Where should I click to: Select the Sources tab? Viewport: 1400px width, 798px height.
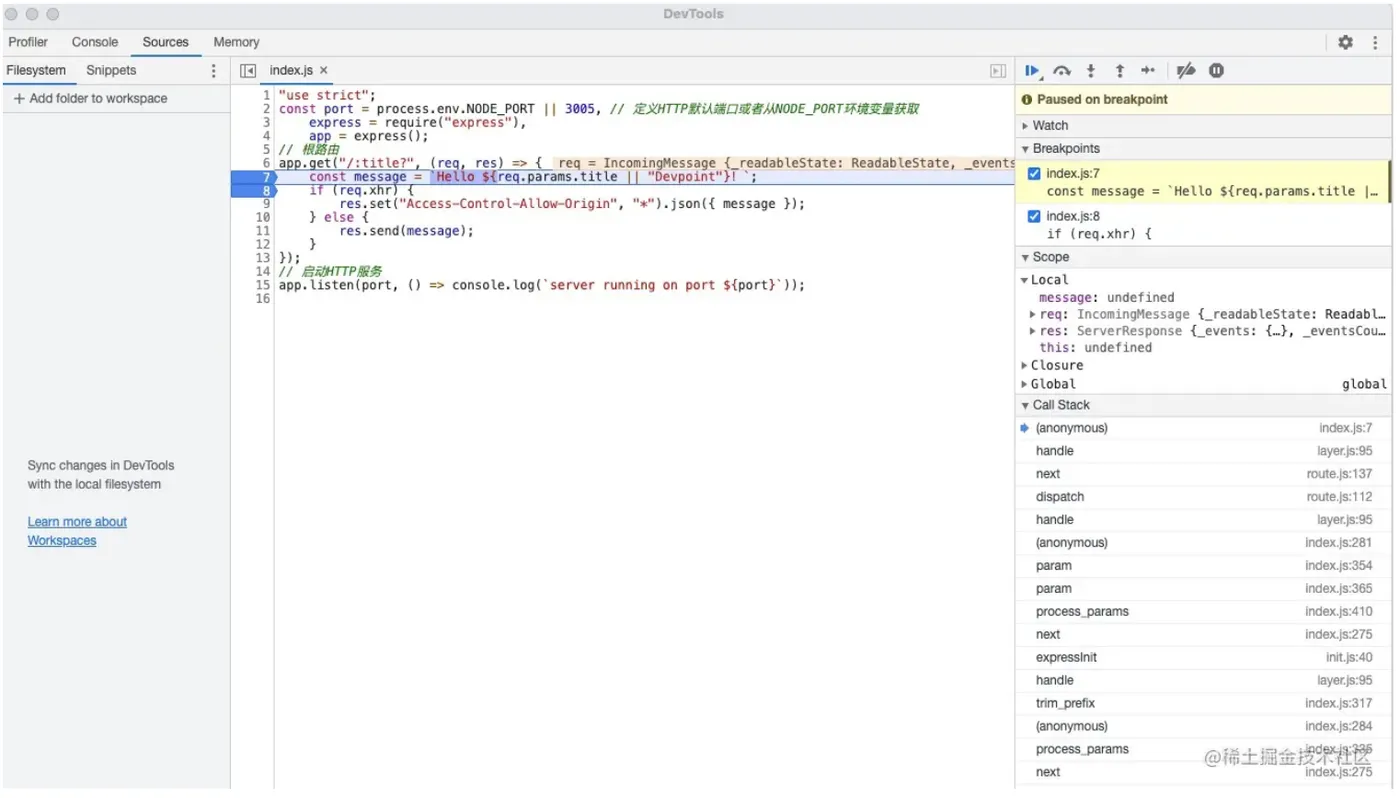165,42
